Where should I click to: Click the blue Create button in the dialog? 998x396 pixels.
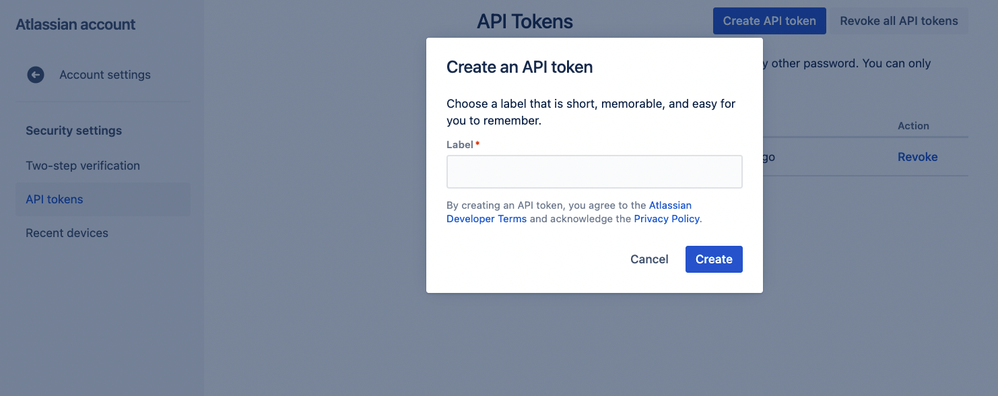point(714,259)
